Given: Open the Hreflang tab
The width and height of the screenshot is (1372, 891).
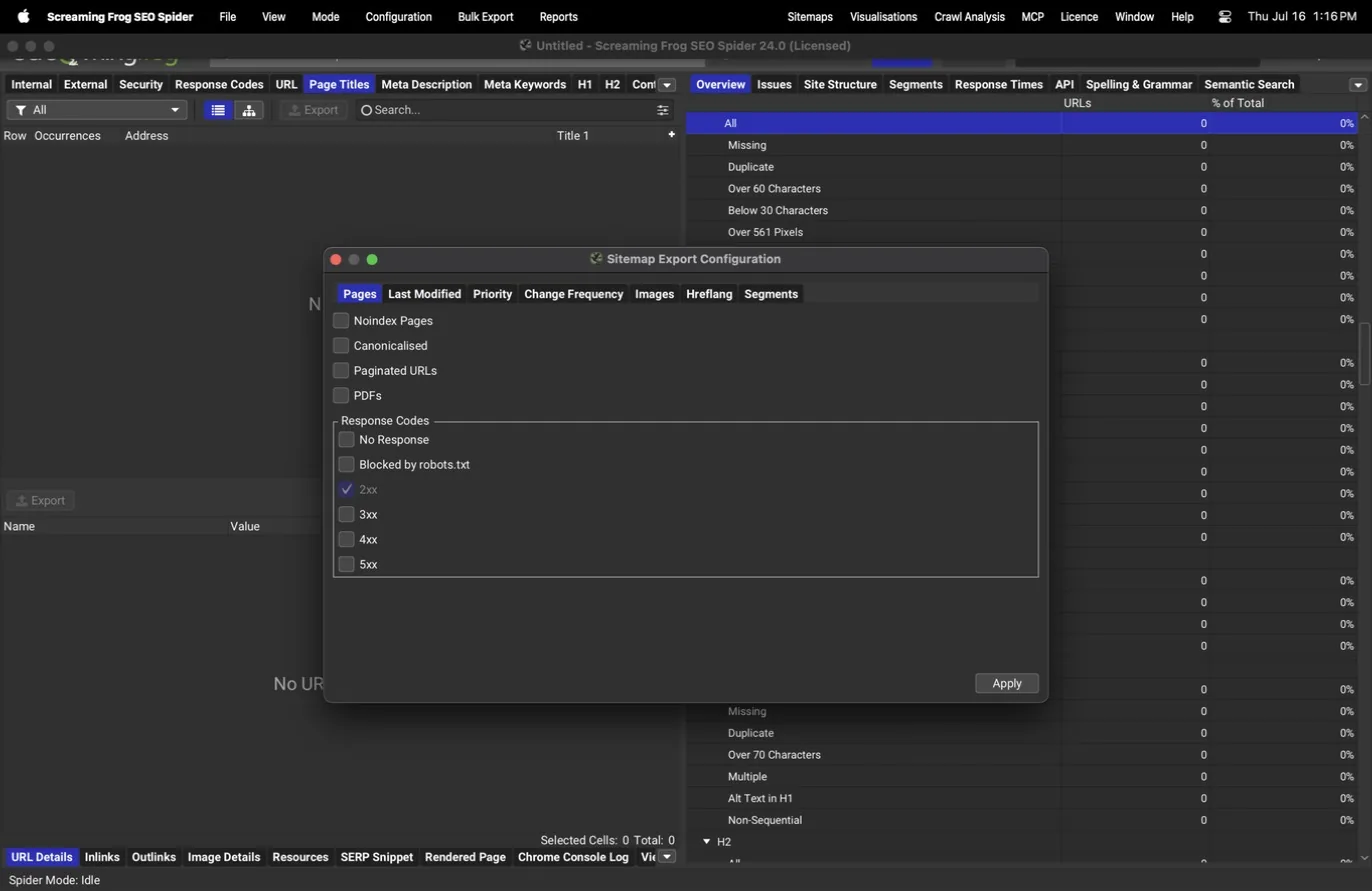Looking at the screenshot, I should (x=709, y=294).
